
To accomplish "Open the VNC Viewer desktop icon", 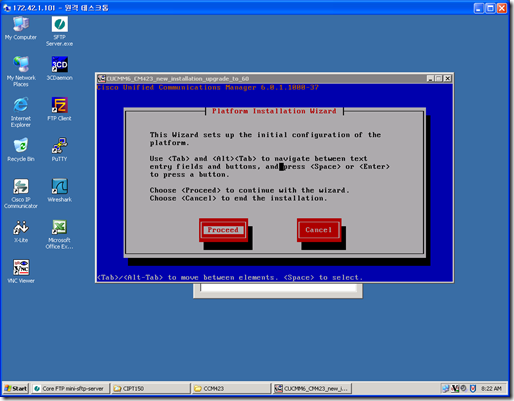I will click(x=21, y=272).
